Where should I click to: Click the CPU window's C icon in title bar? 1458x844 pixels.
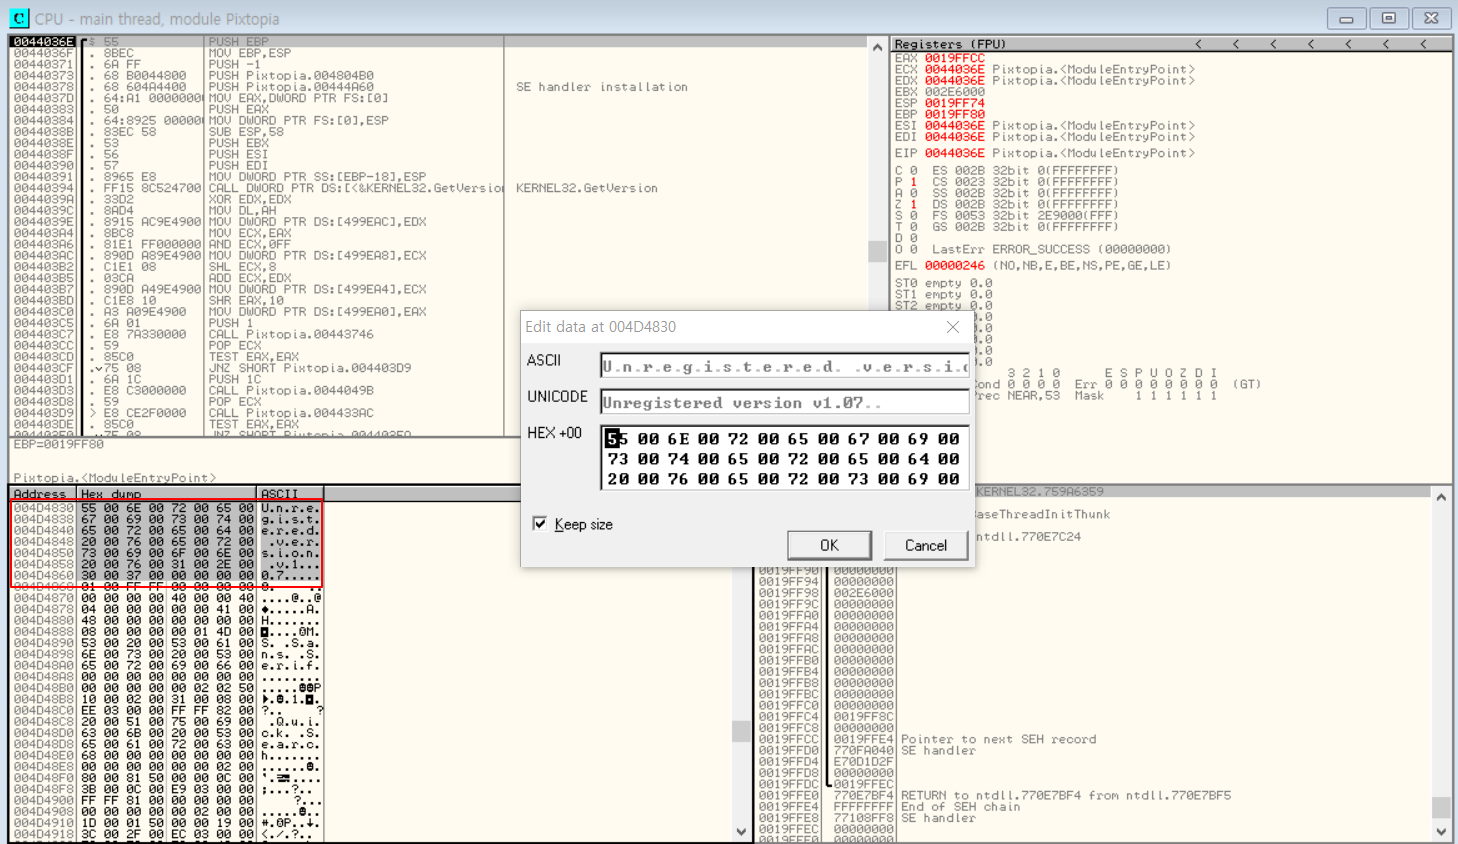(19, 18)
